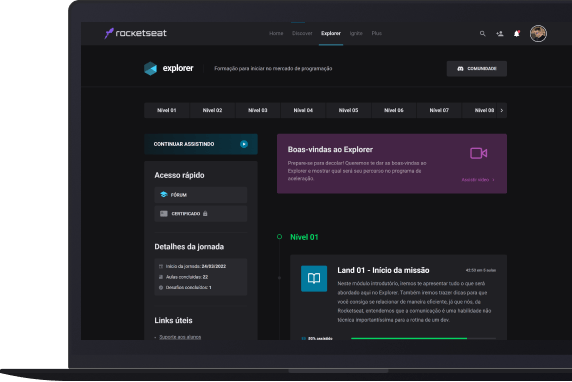Select the Explorer nav item
572x382 pixels.
click(331, 33)
